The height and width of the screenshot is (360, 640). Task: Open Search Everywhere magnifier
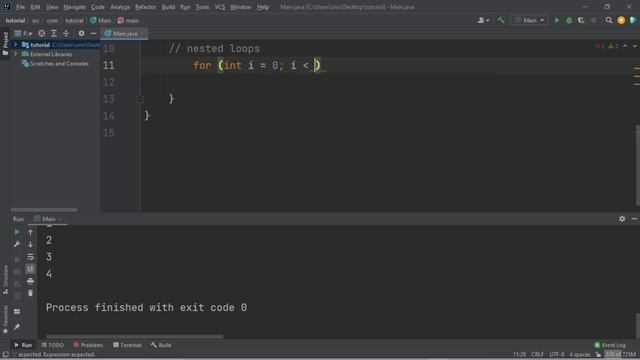tap(609, 20)
